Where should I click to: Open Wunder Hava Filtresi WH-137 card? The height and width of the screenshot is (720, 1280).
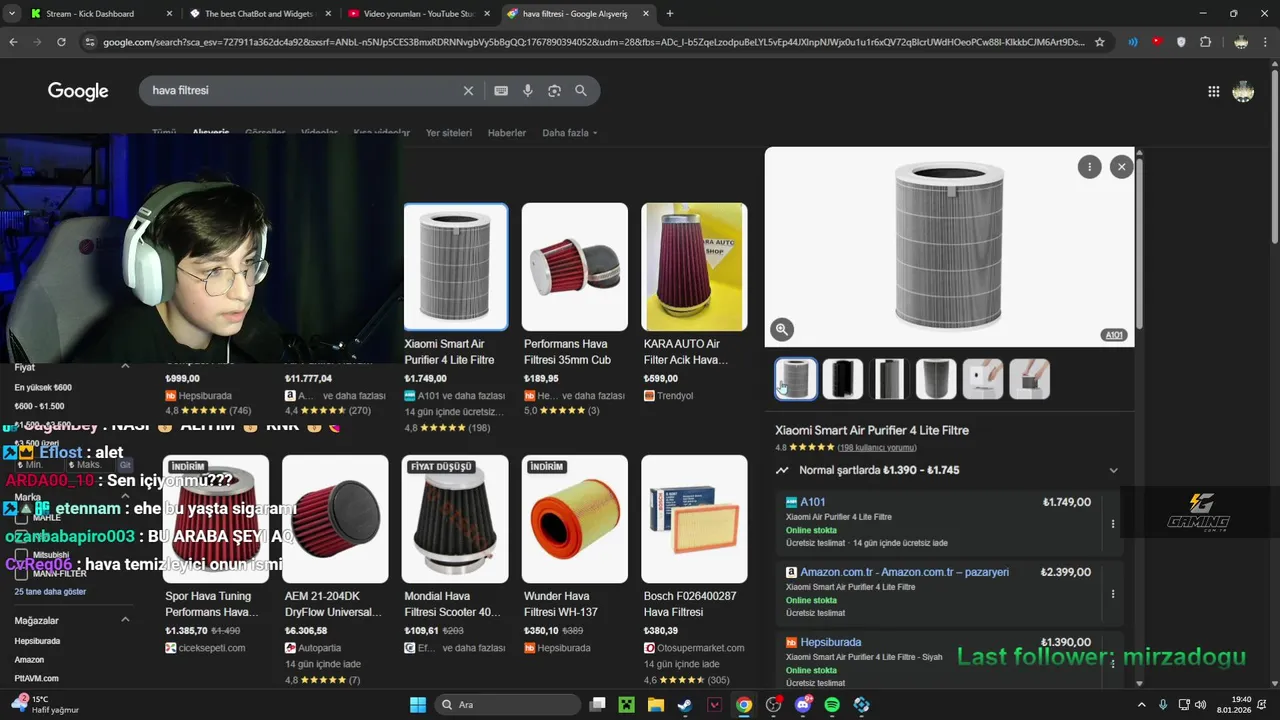(x=575, y=553)
